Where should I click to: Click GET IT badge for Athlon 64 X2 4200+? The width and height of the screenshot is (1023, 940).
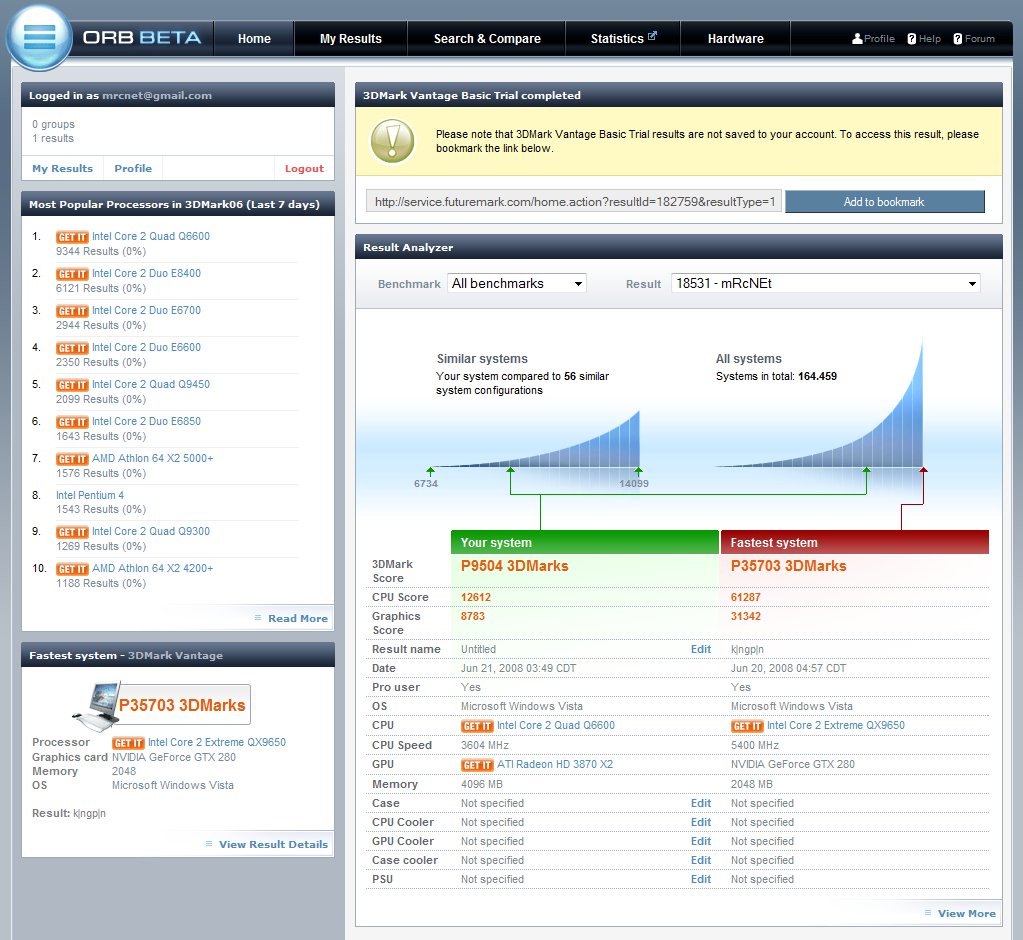72,569
